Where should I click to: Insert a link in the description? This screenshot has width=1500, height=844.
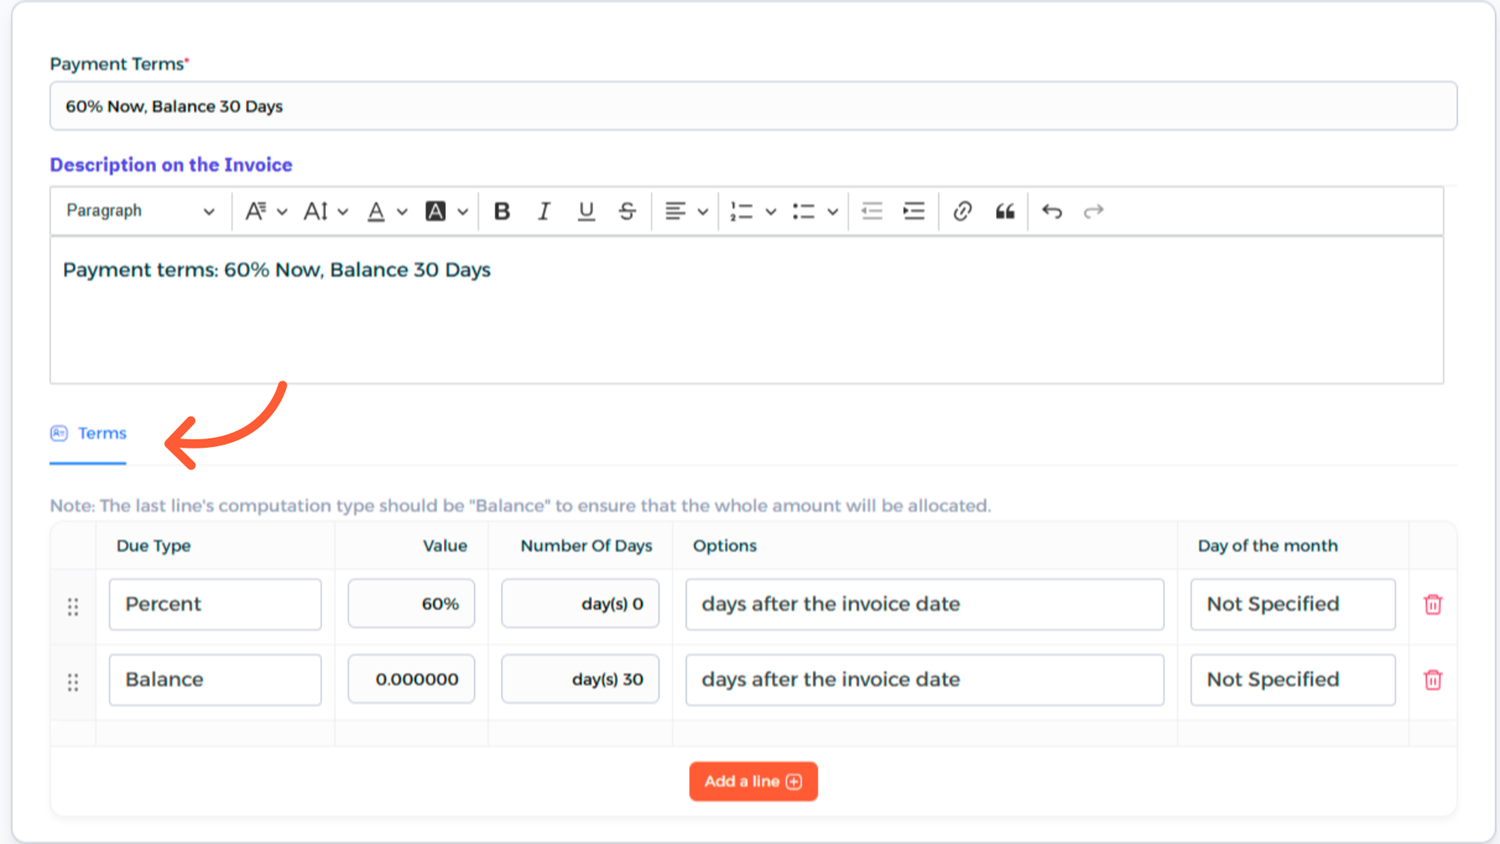(962, 211)
